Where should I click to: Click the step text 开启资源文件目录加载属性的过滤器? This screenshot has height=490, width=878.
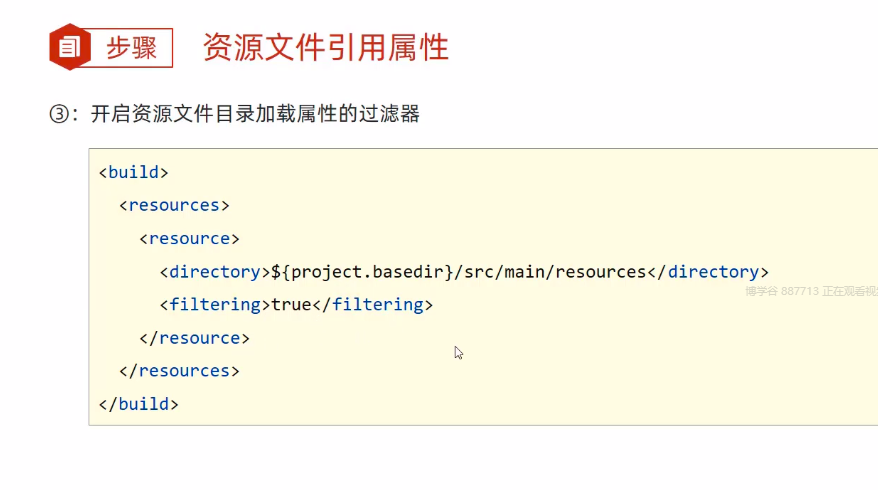point(255,114)
